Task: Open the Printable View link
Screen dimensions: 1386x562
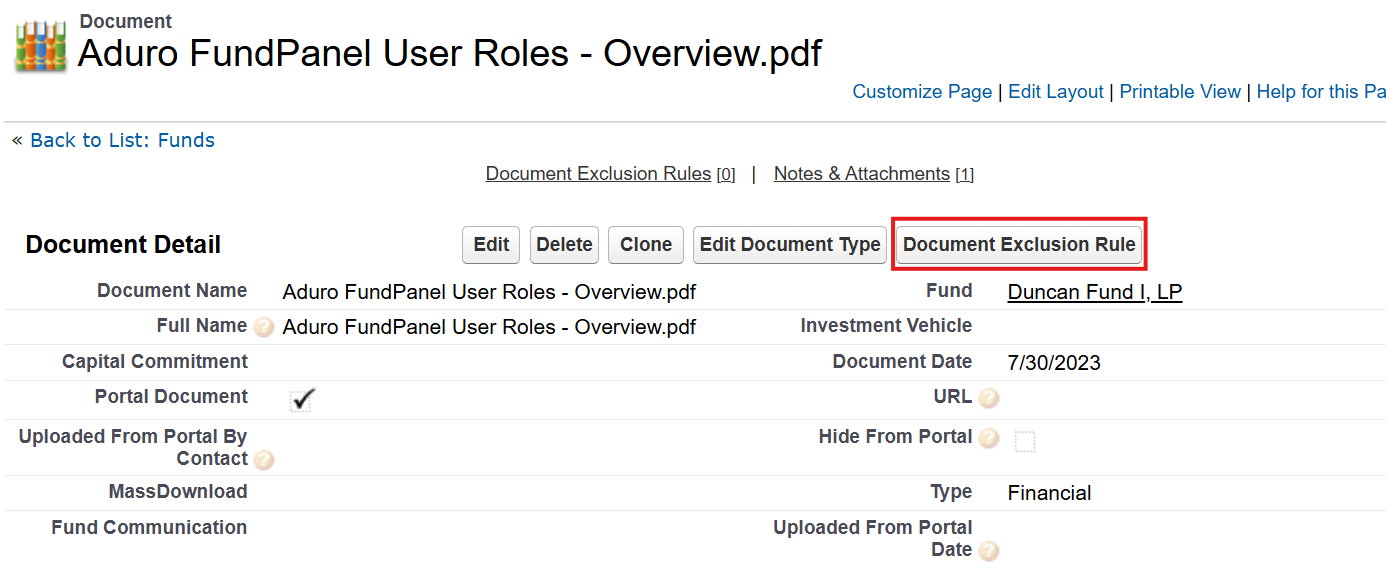Action: tap(1180, 92)
